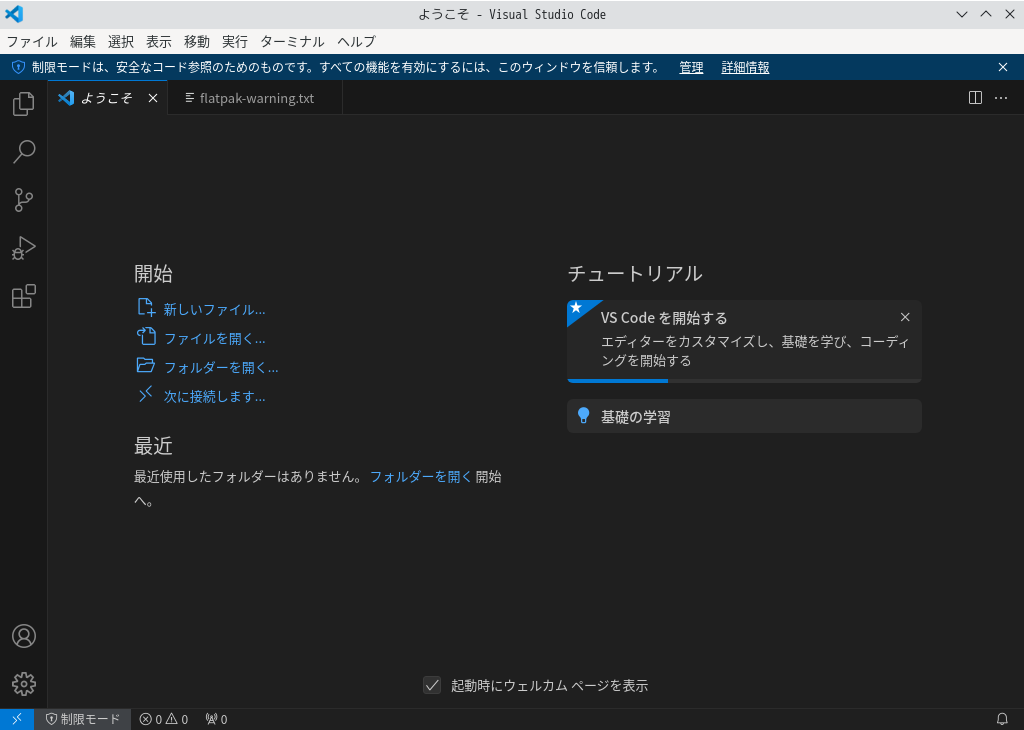
Task: Open the ファイル menu
Action: 32,42
